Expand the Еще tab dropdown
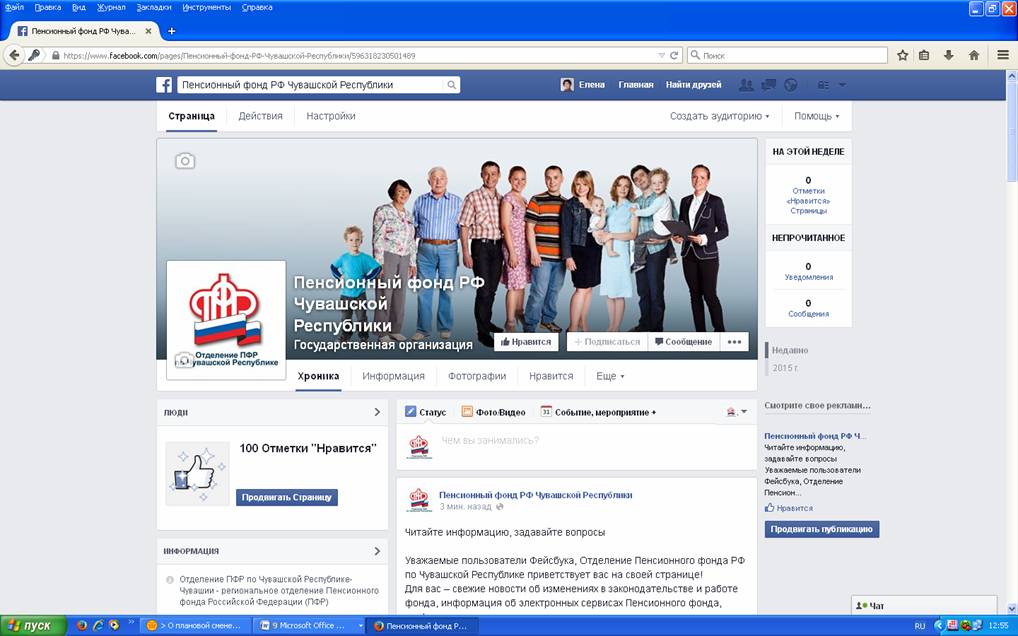1018x636 pixels. [x=610, y=376]
